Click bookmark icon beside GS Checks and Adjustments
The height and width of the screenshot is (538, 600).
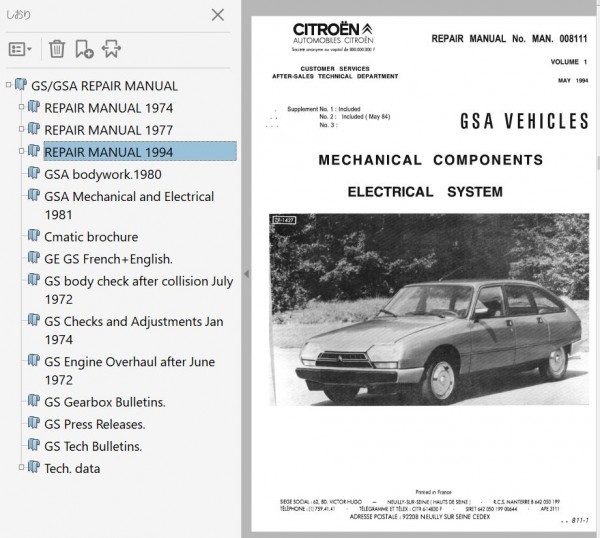pos(34,320)
